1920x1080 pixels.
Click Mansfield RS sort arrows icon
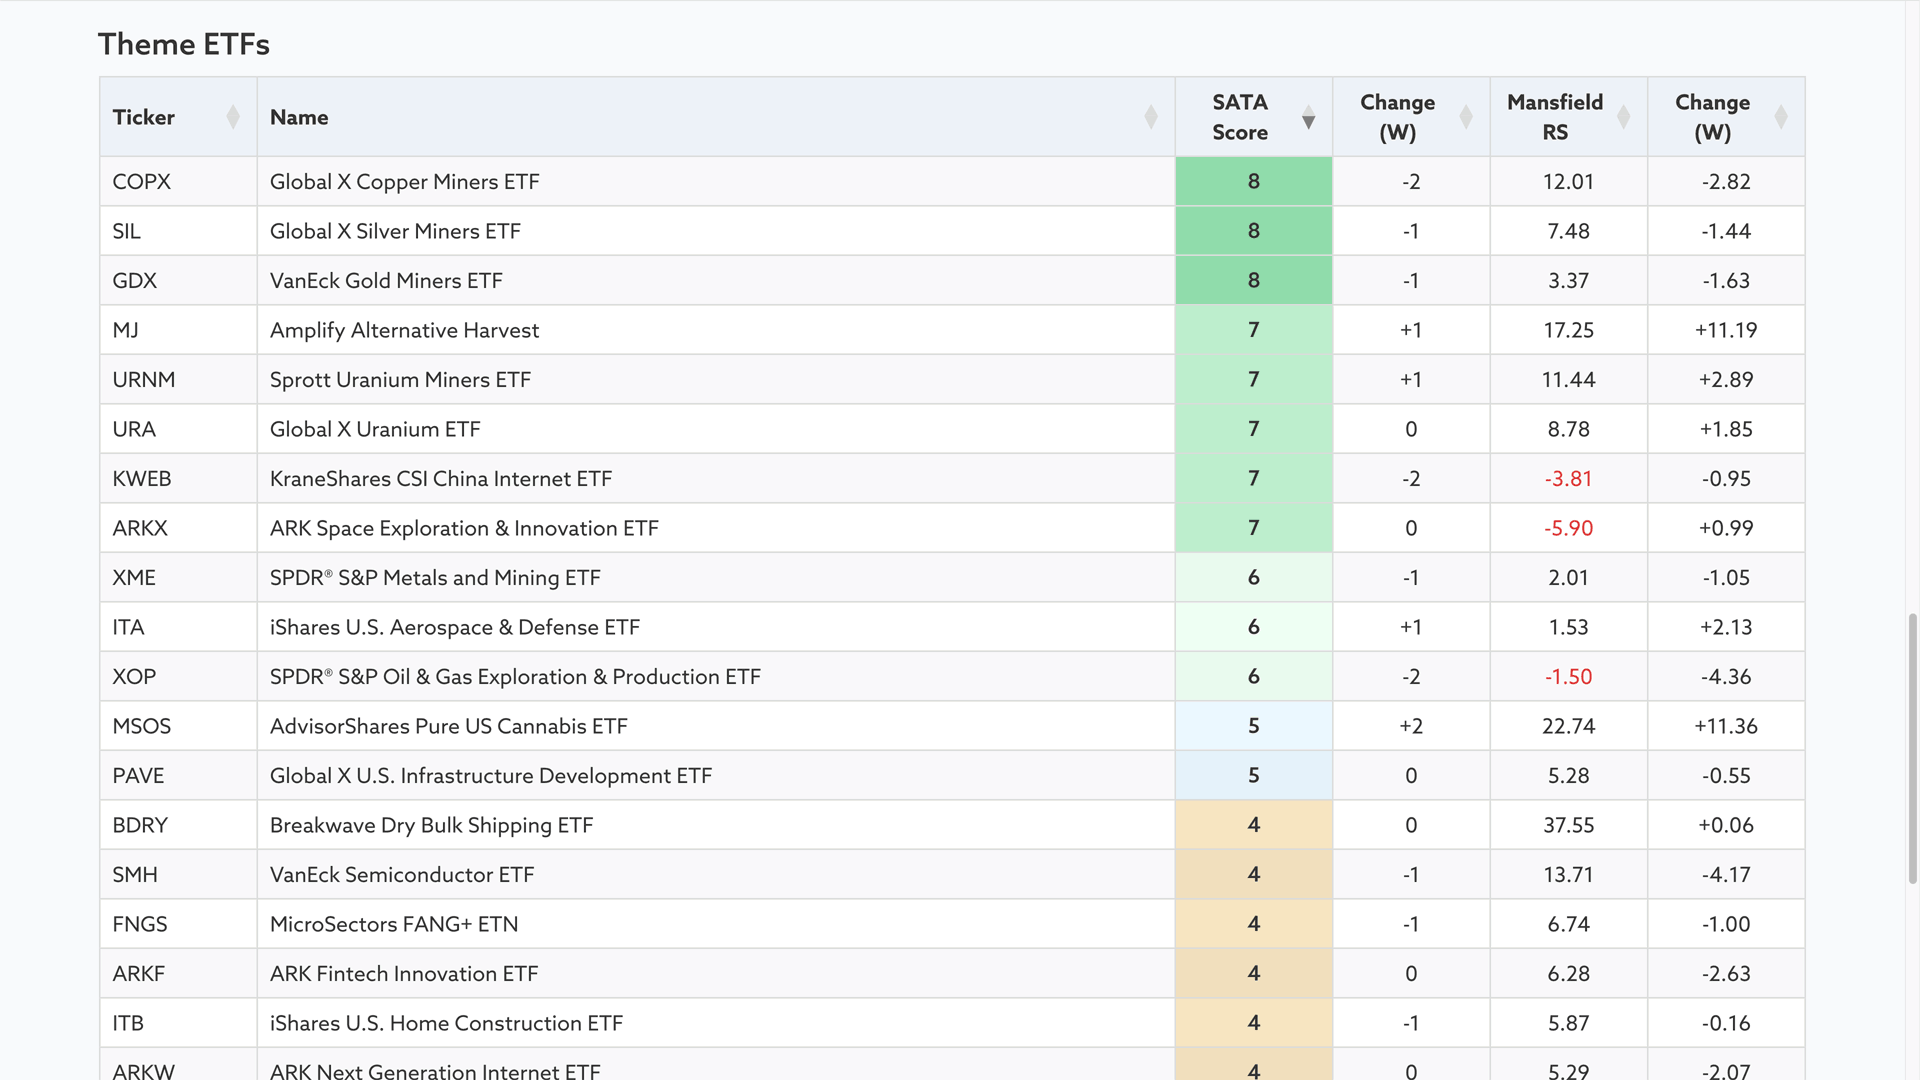pyautogui.click(x=1624, y=117)
